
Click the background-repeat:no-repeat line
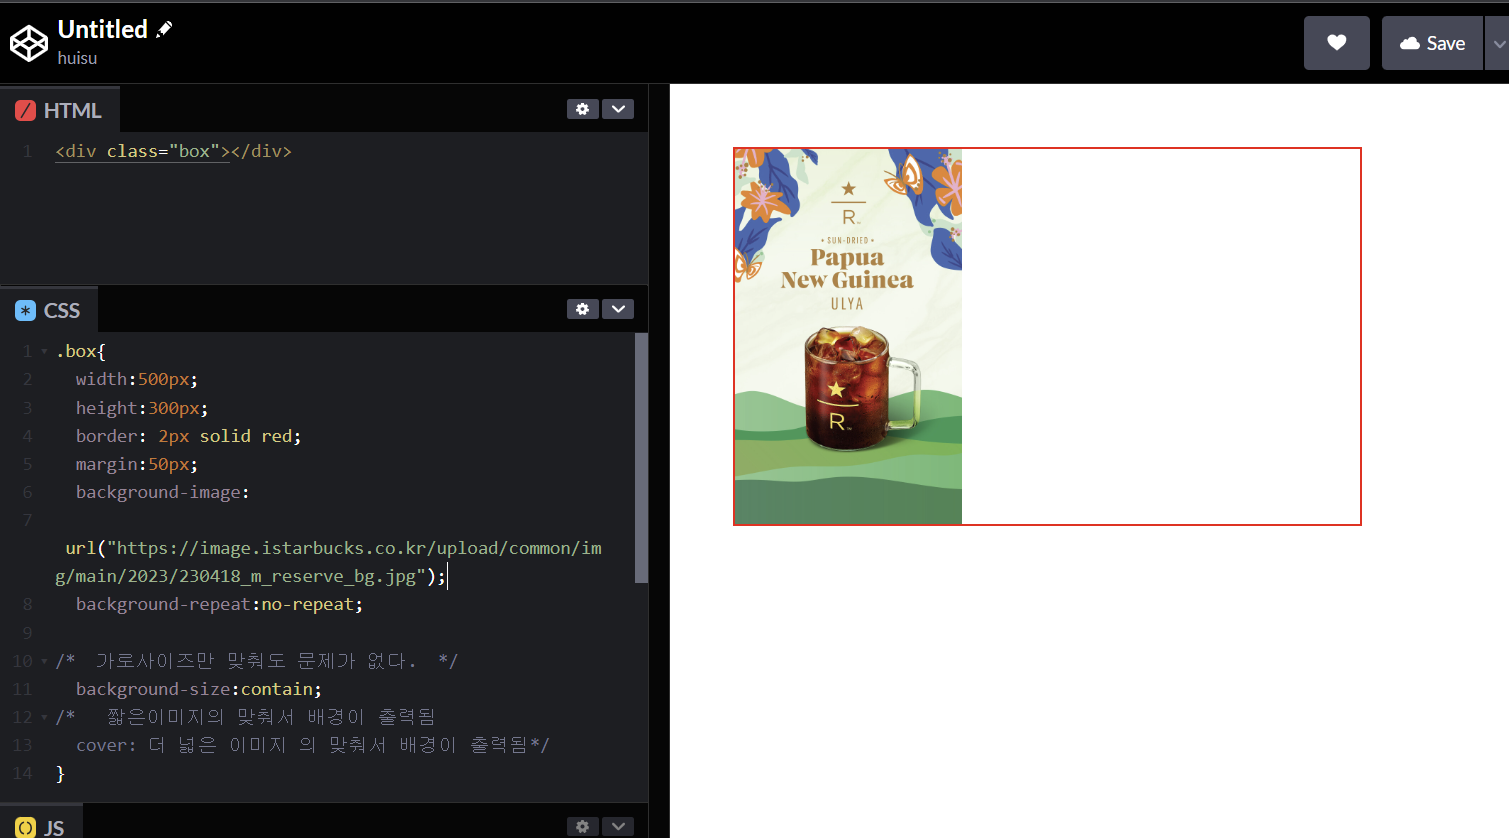[x=219, y=604]
